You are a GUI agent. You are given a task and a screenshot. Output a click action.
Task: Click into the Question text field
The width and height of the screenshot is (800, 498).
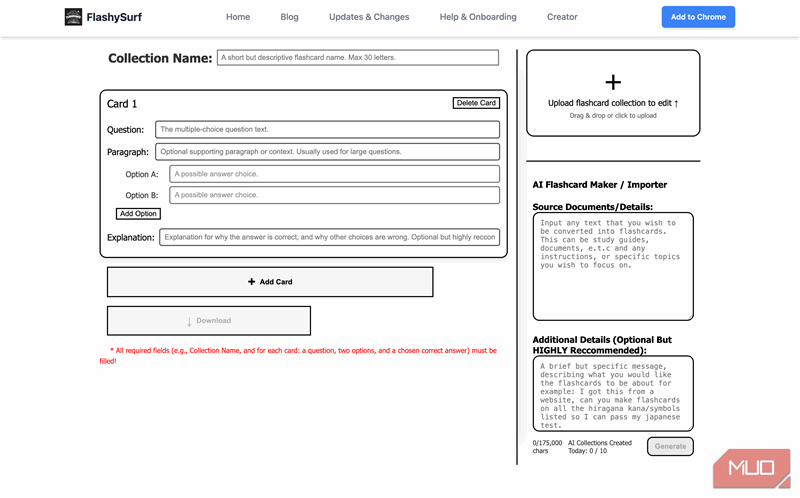(x=327, y=130)
